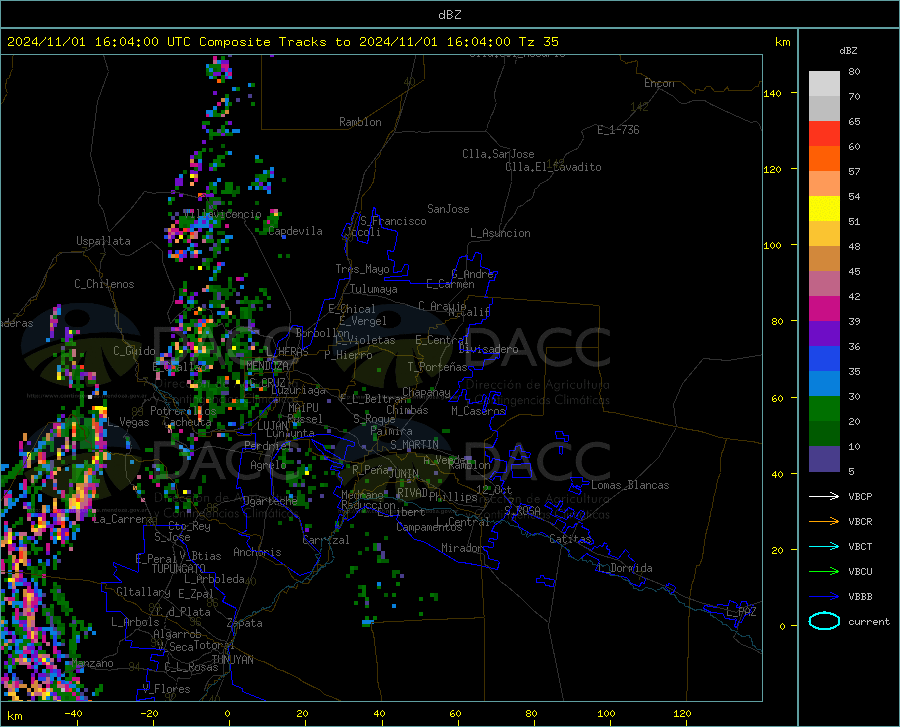Click the 'dBZ' label above the color scale

pyautogui.click(x=848, y=50)
